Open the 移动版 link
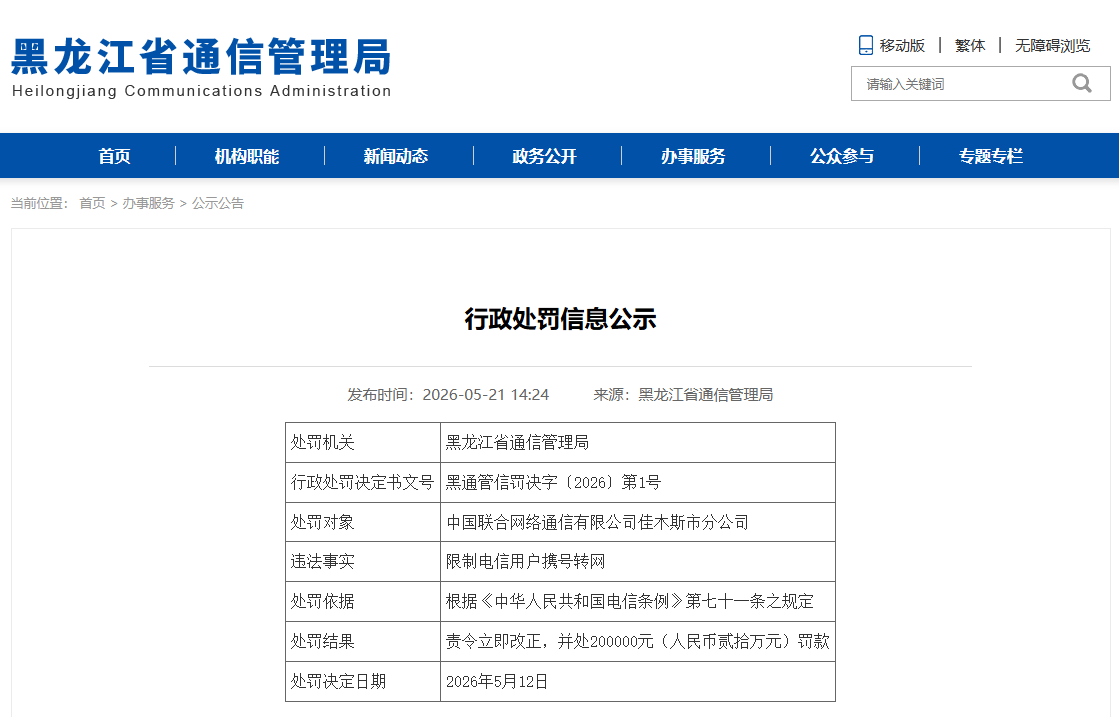 (x=902, y=46)
